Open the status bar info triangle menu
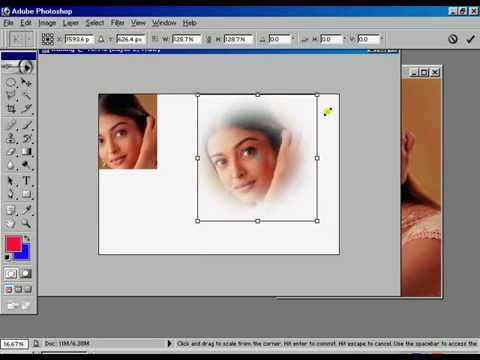 click(x=169, y=343)
